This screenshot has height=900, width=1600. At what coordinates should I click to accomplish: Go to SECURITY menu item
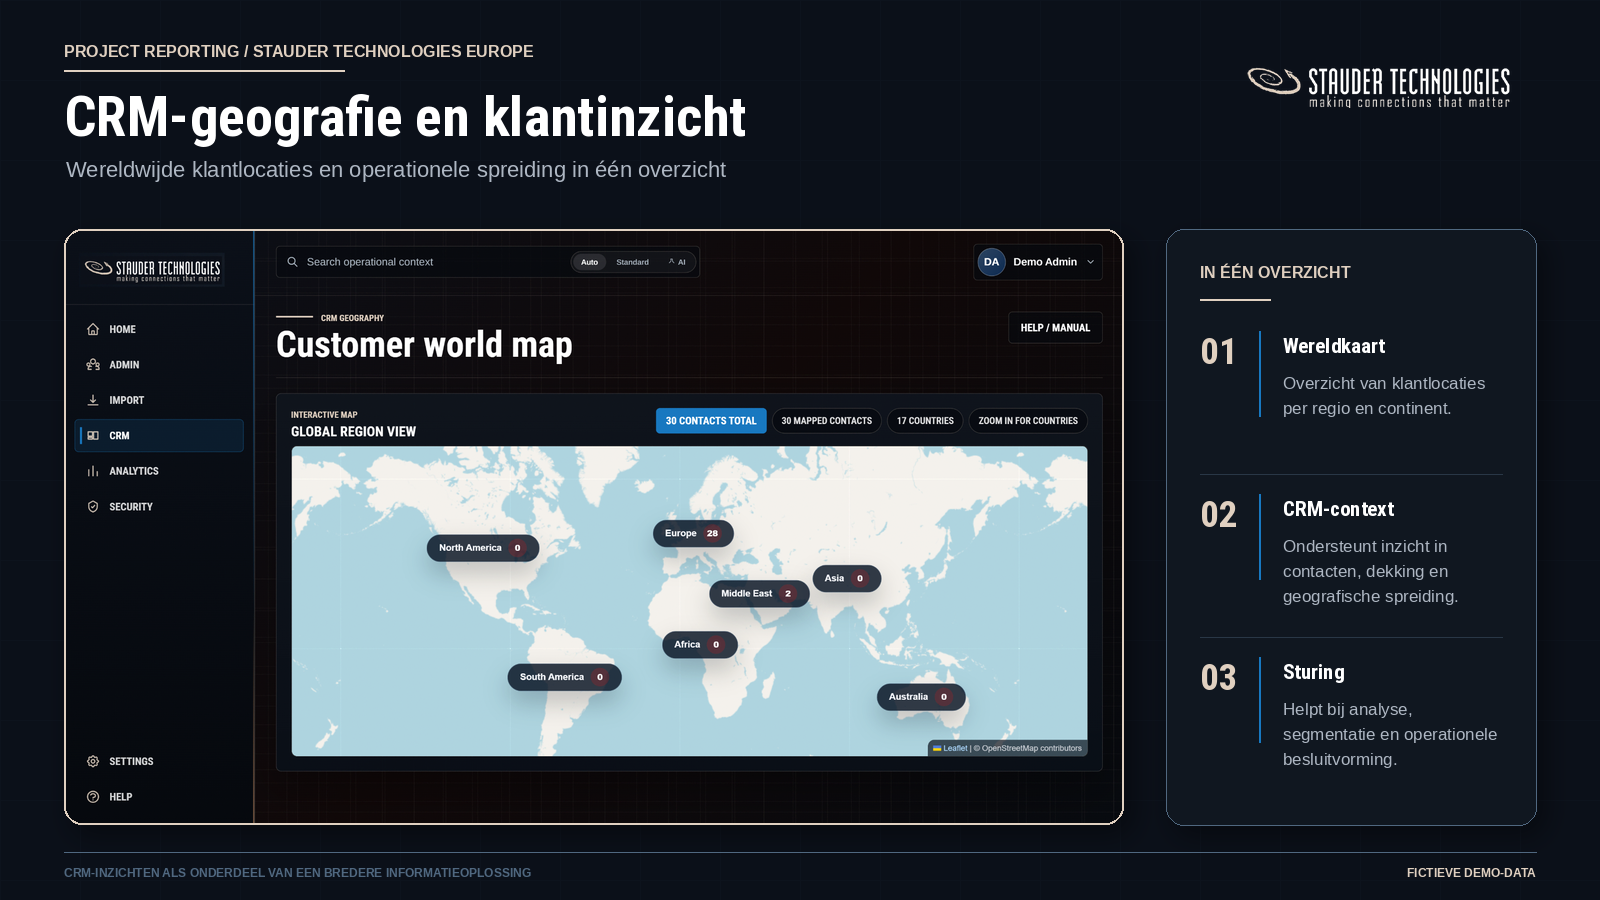coord(158,507)
